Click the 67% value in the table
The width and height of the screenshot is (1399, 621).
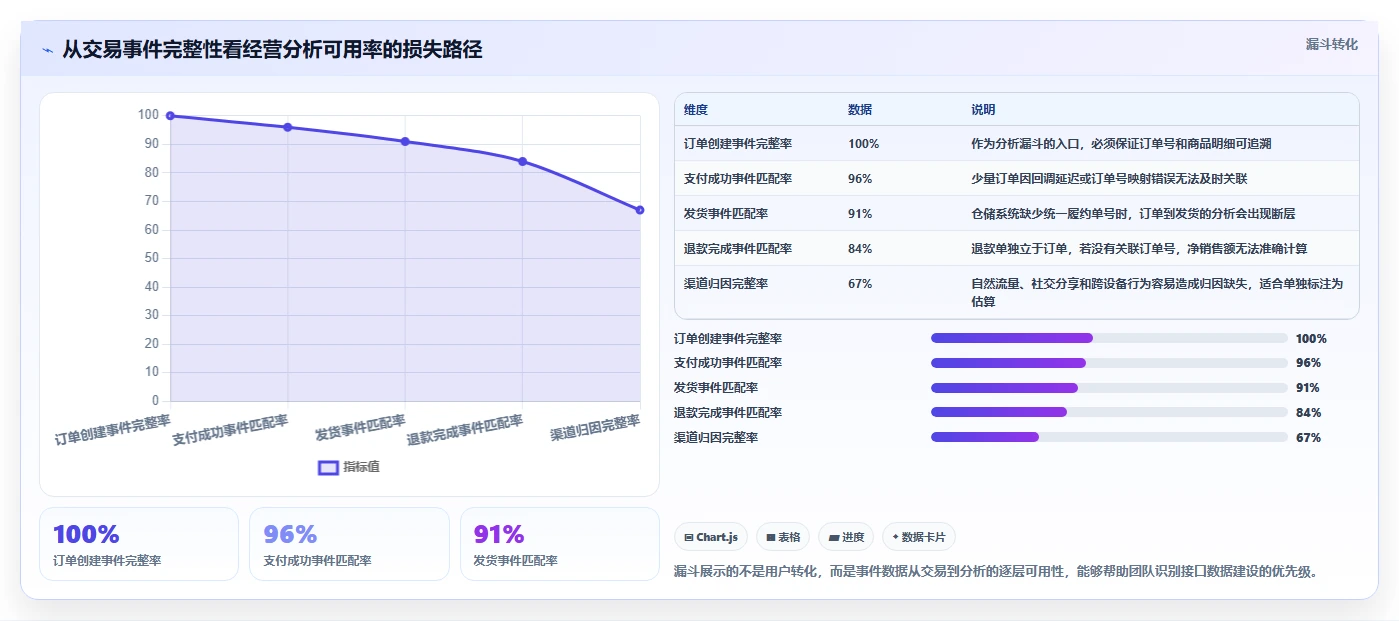click(x=860, y=284)
